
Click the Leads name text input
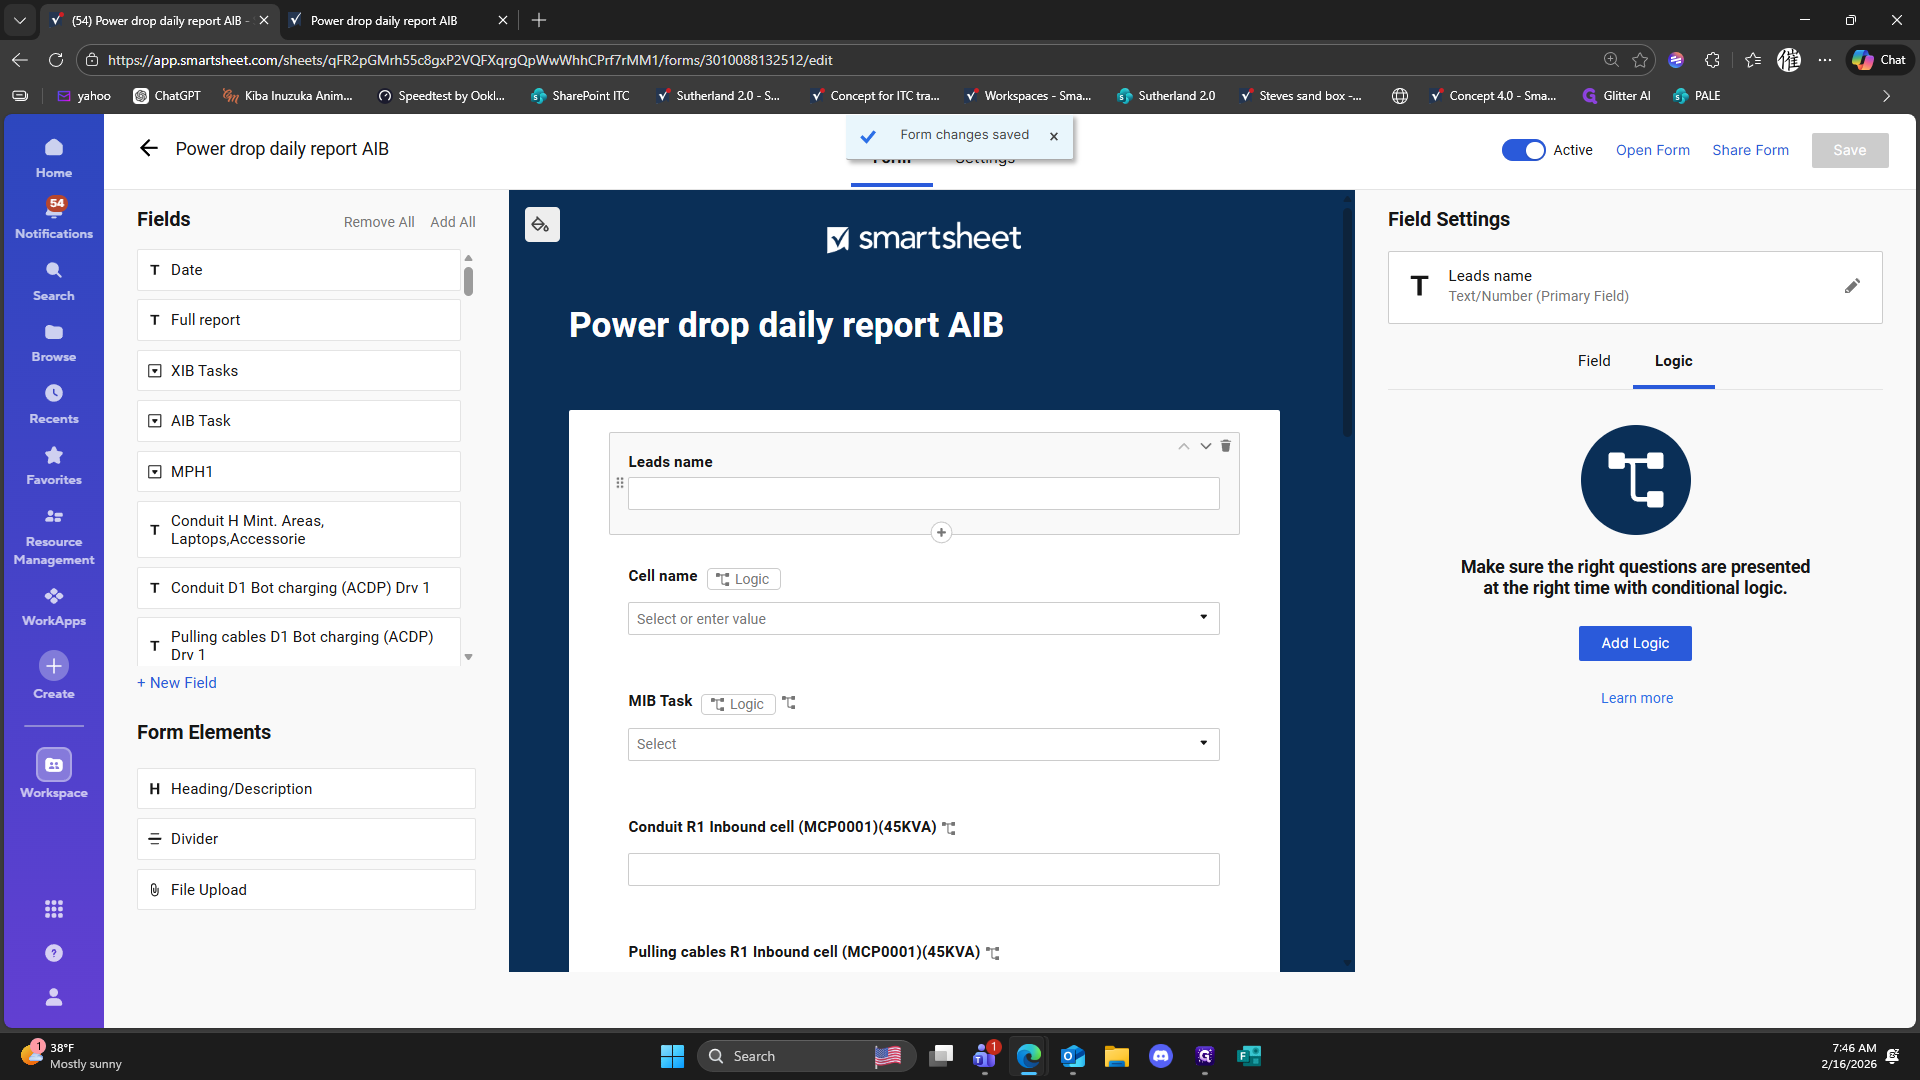923,493
